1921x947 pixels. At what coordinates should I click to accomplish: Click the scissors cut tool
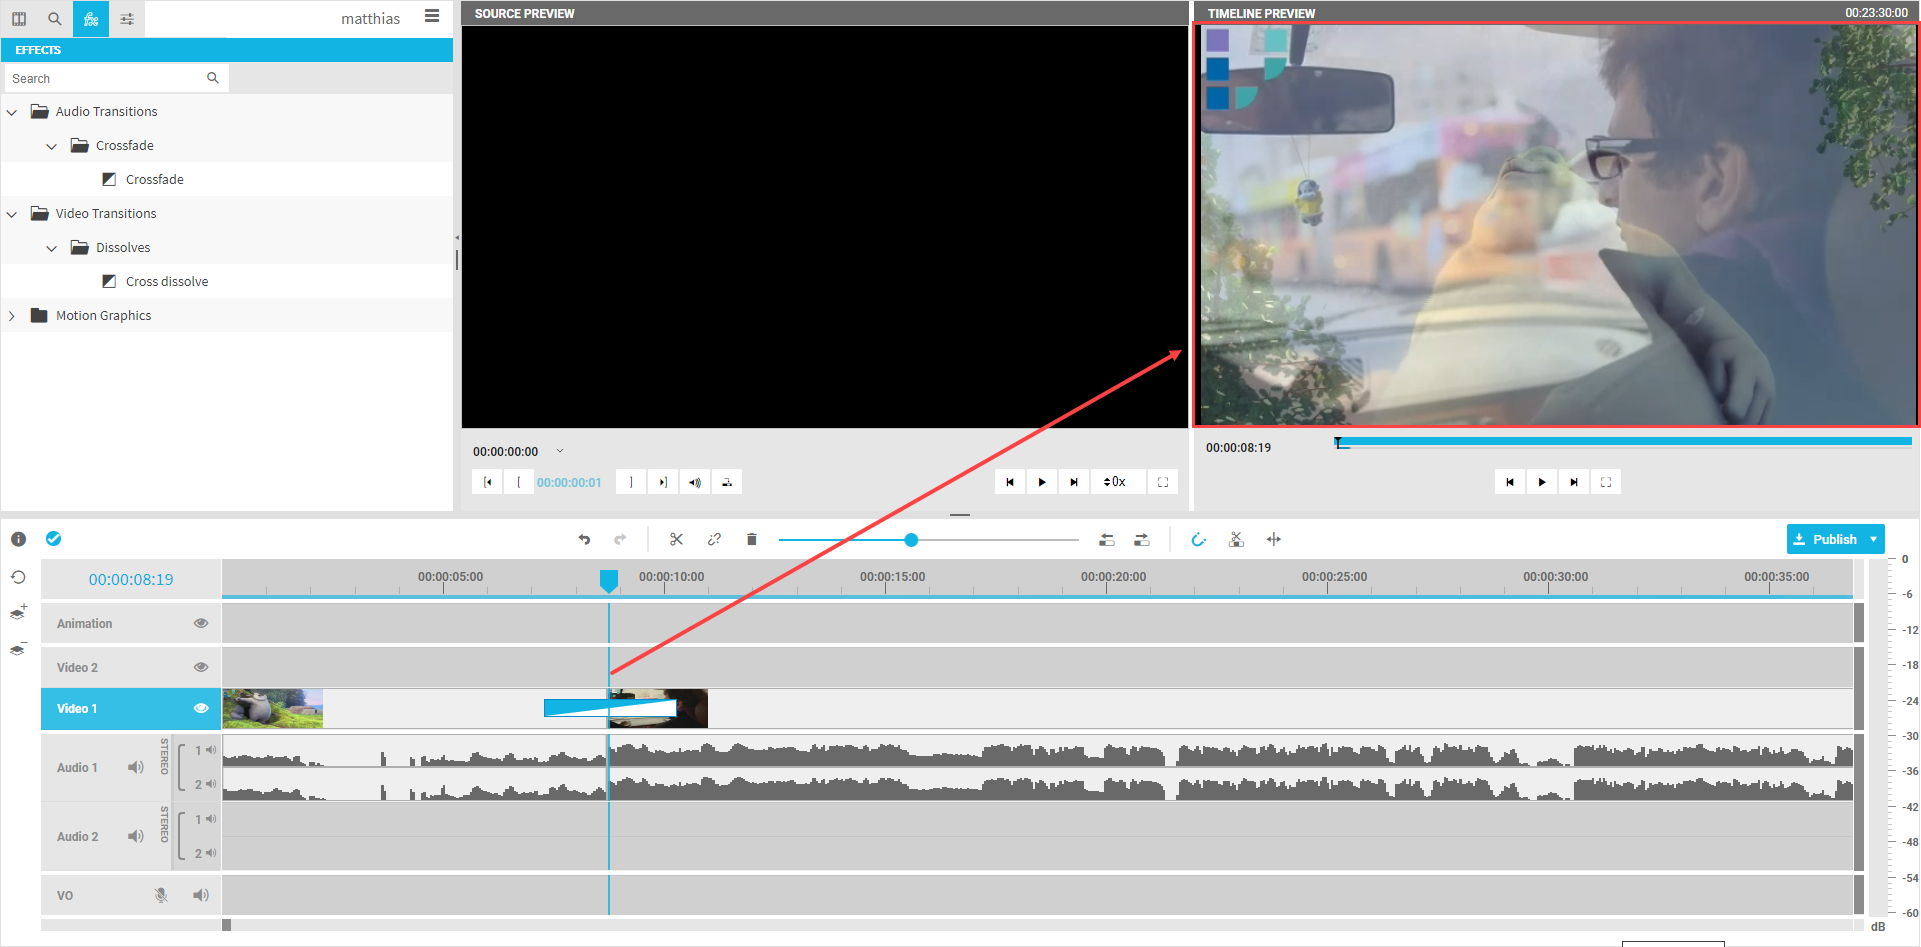[x=676, y=539]
